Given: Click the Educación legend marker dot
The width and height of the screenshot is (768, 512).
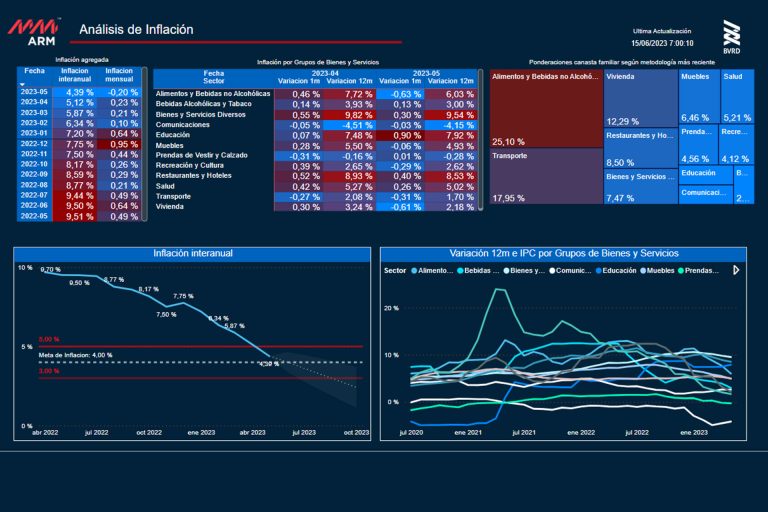Looking at the screenshot, I should point(599,270).
